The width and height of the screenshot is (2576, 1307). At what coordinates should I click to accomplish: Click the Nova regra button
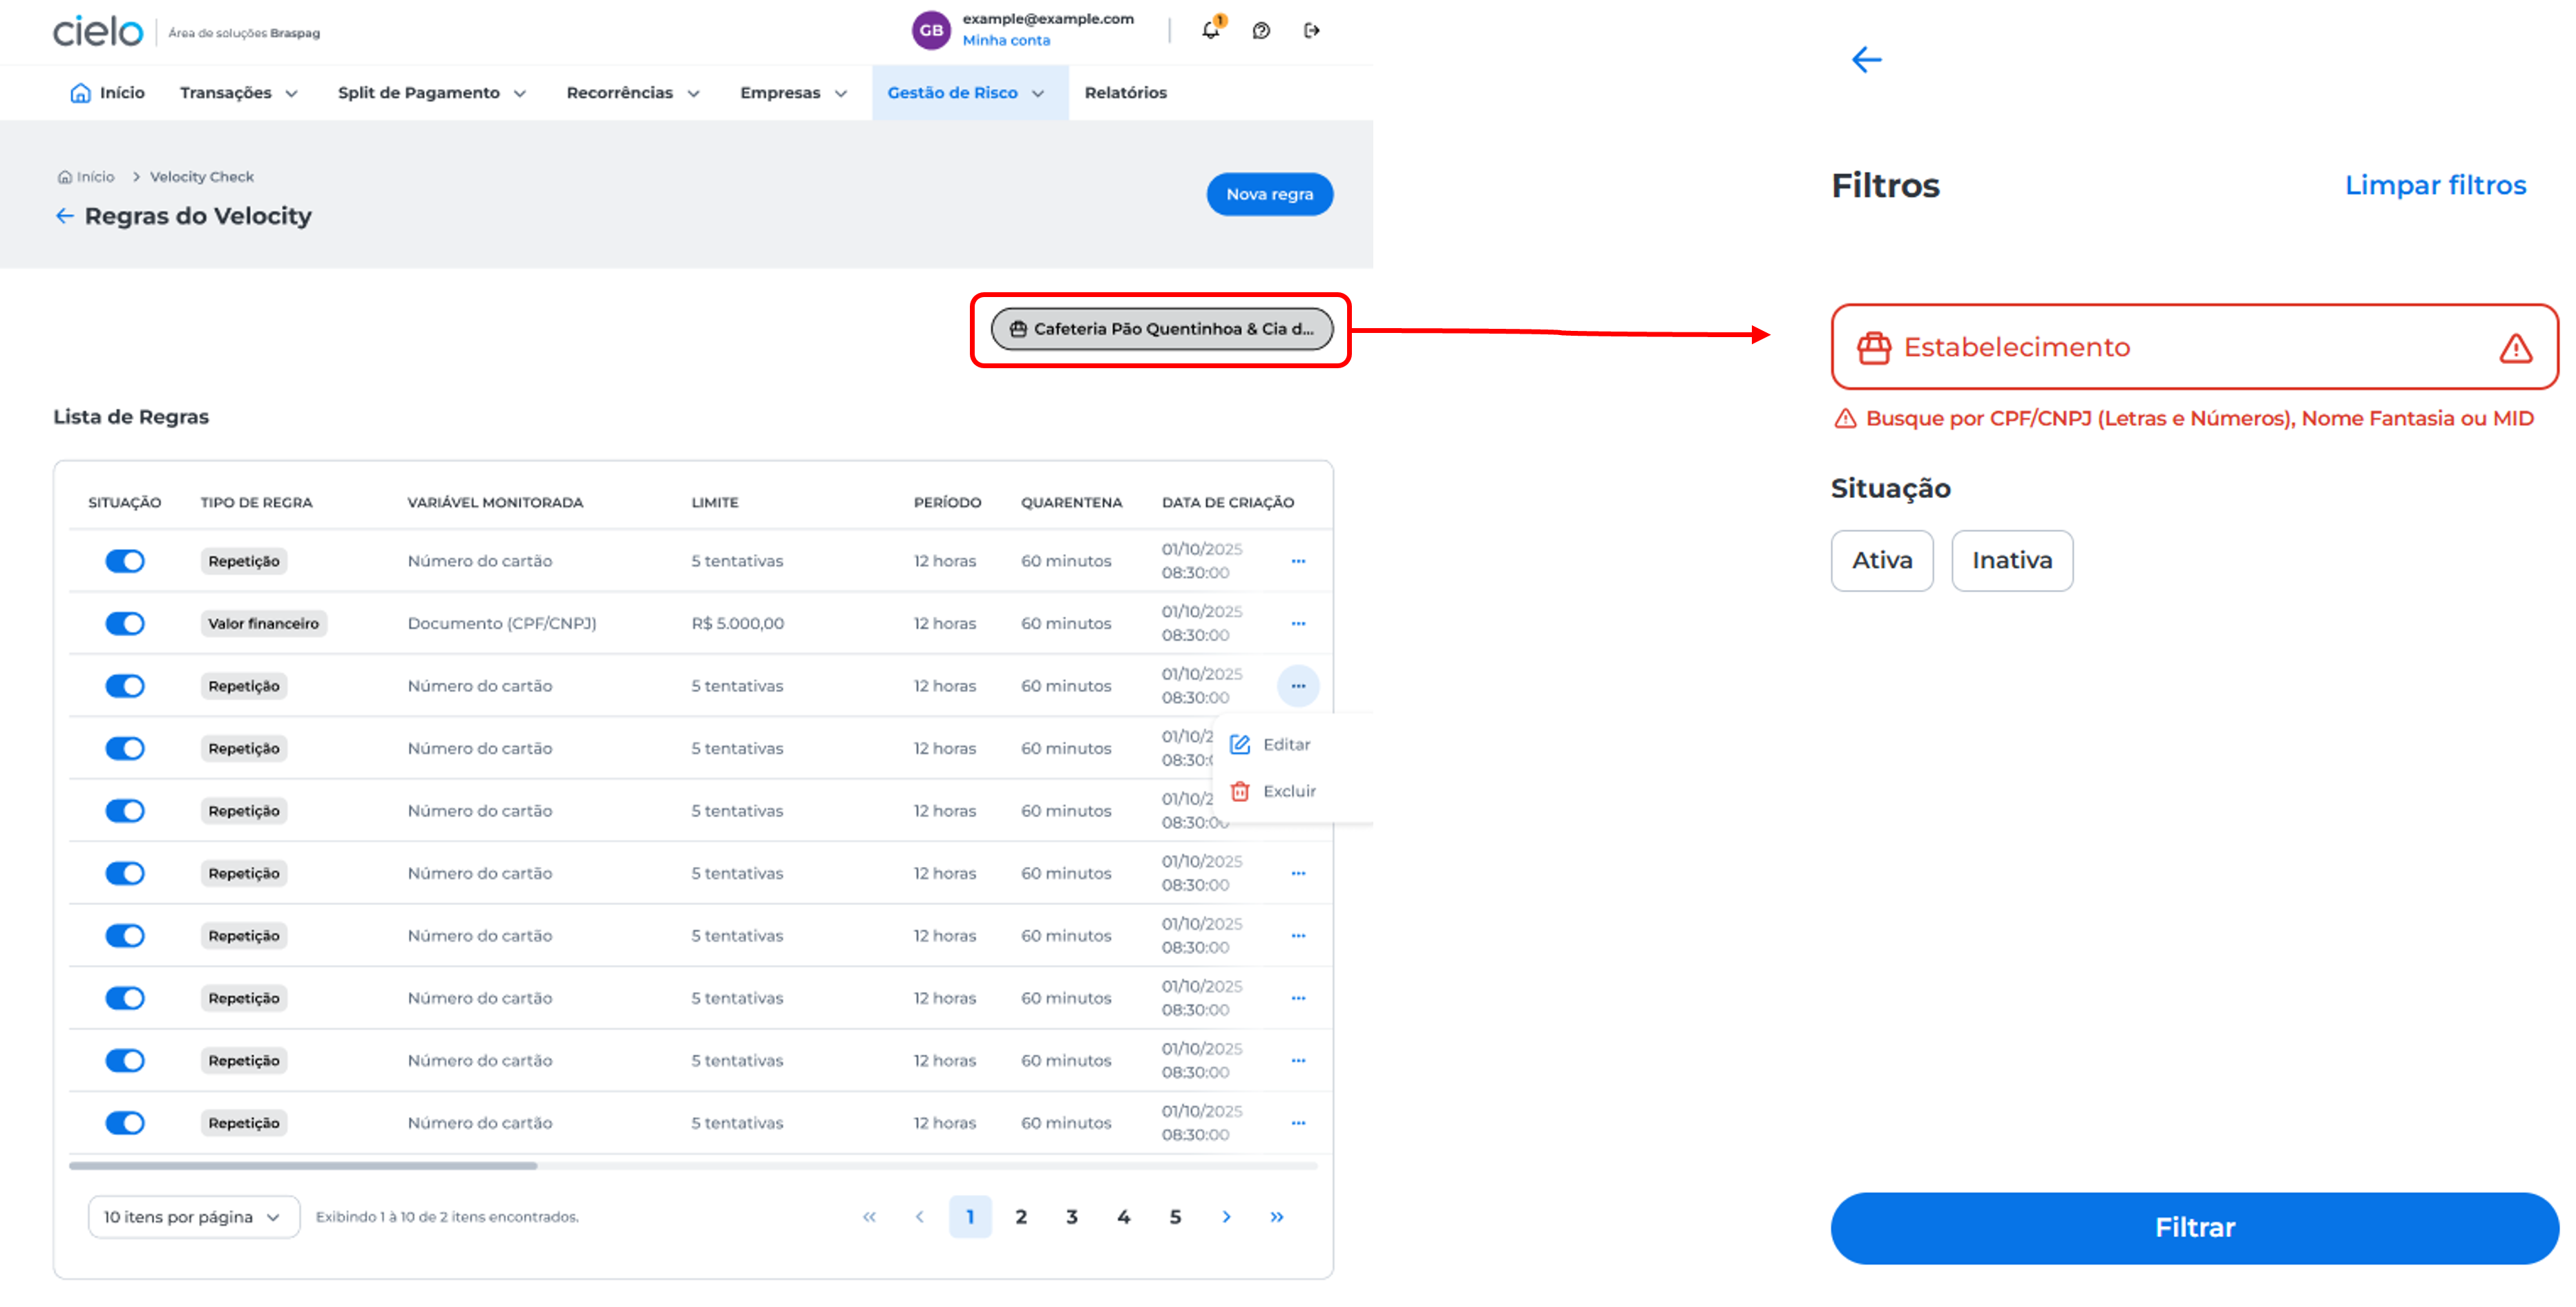1270,194
